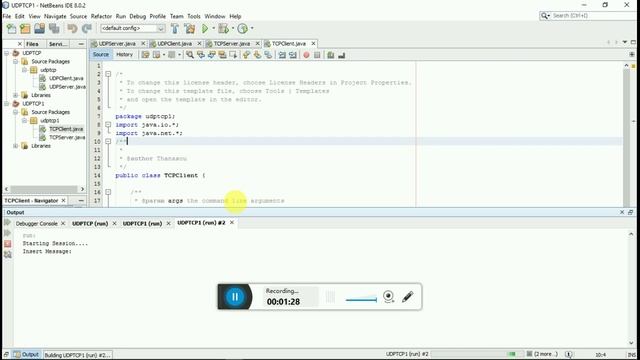This screenshot has height=360, width=640.
Task: Click the Shift Line Left icon
Action: click(x=282, y=55)
